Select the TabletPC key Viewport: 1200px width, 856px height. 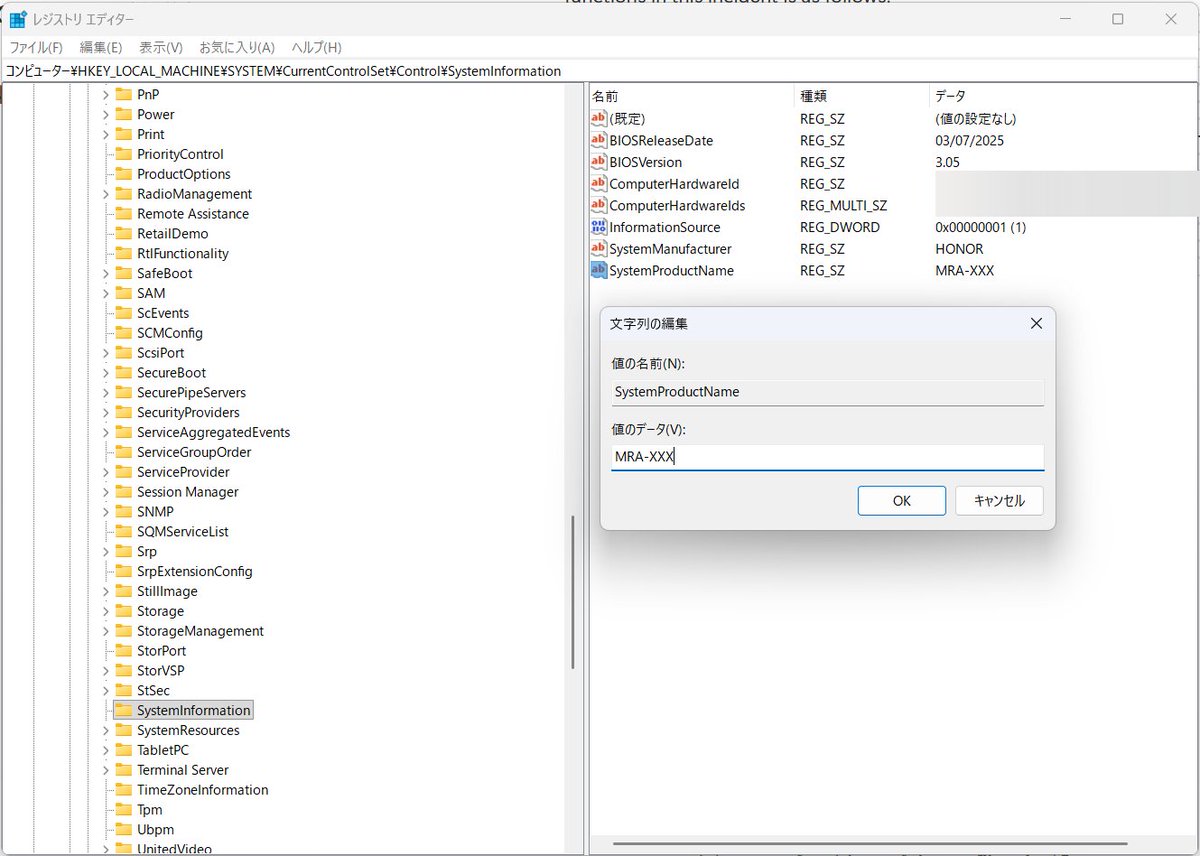coord(163,750)
